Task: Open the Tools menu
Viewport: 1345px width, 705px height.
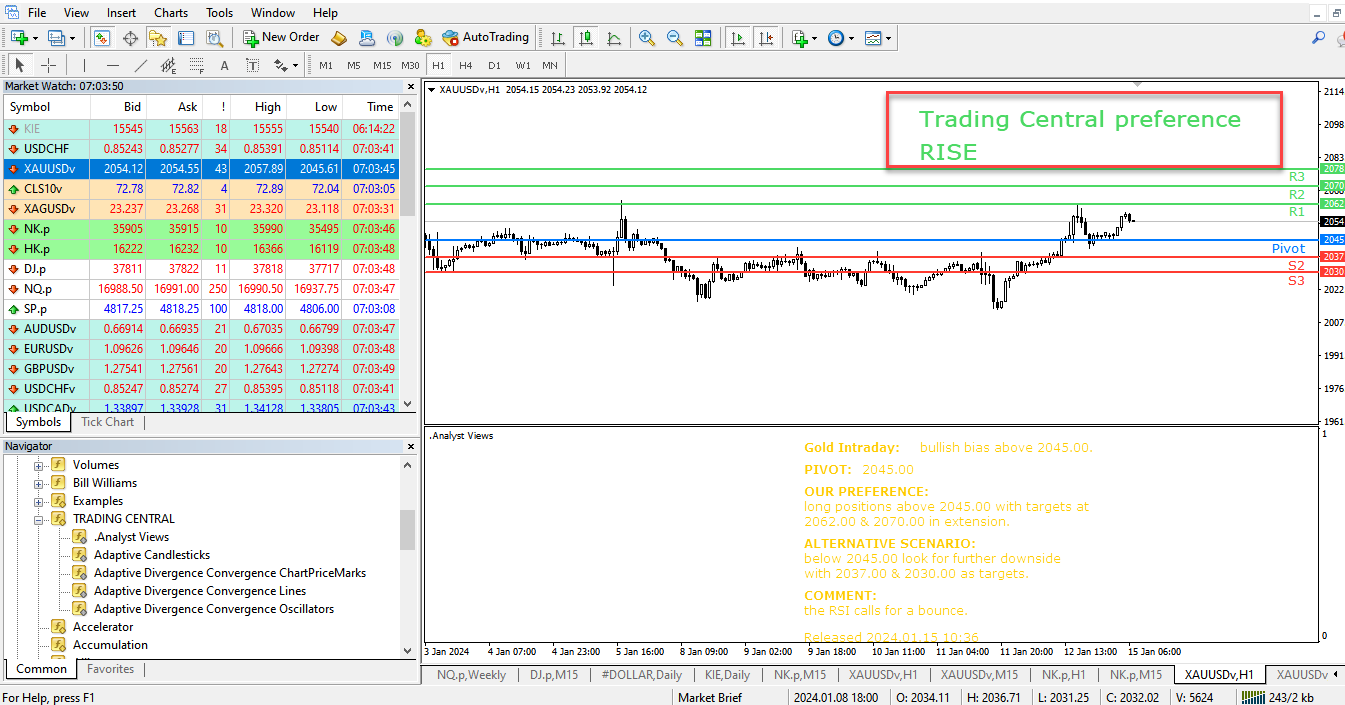Action: [x=219, y=13]
